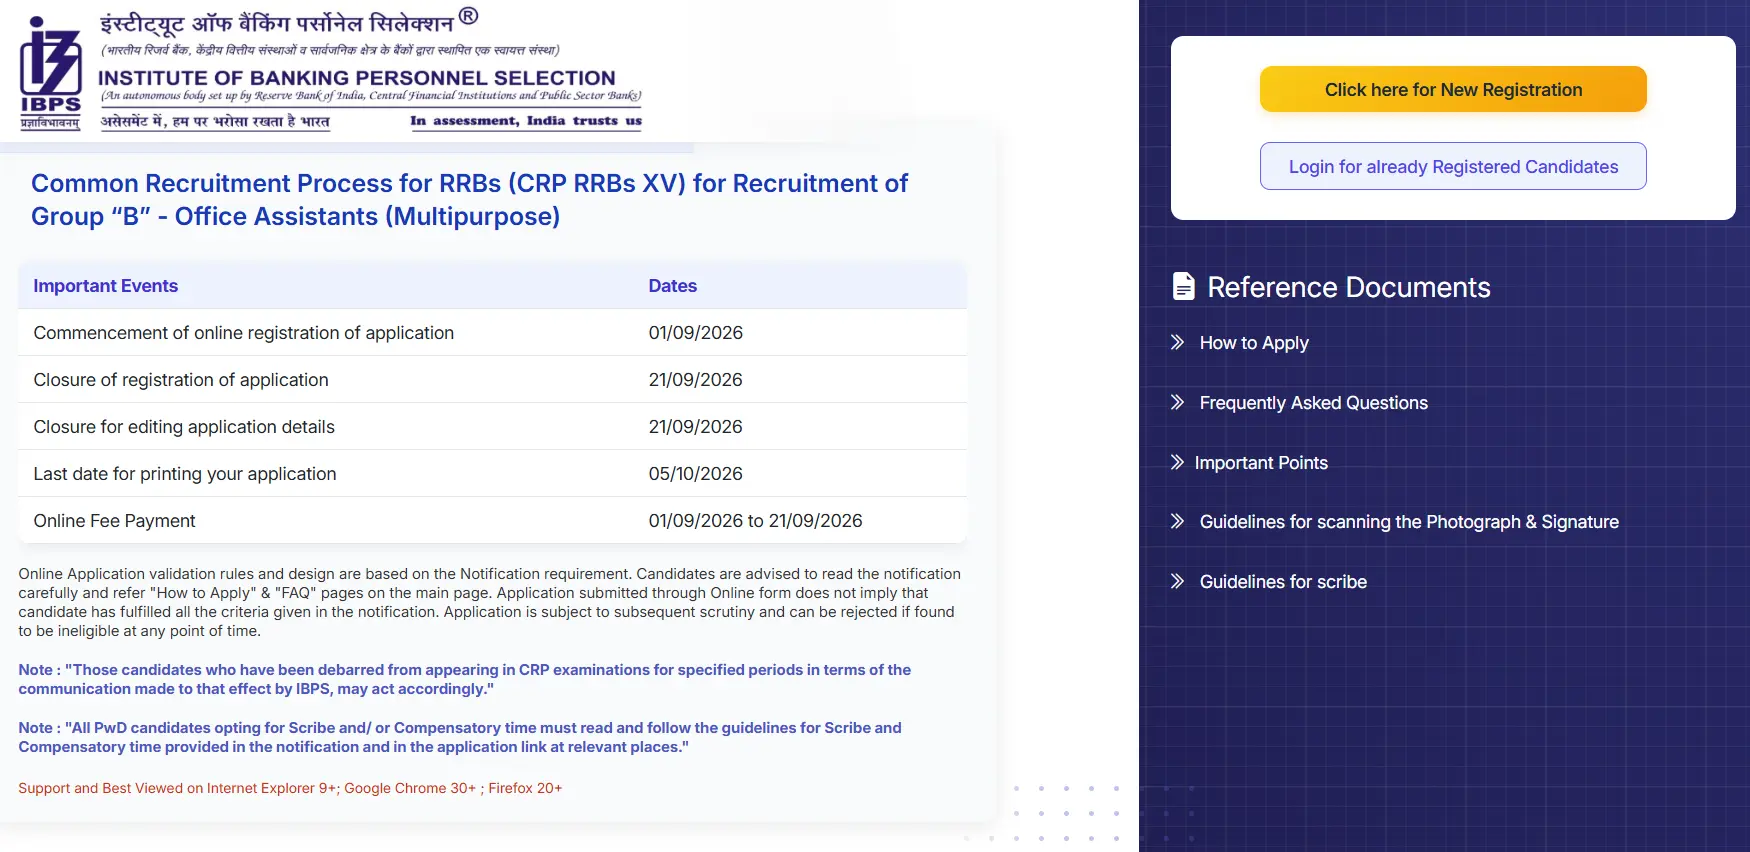Open the Frequently Asked Questions link

click(1313, 403)
